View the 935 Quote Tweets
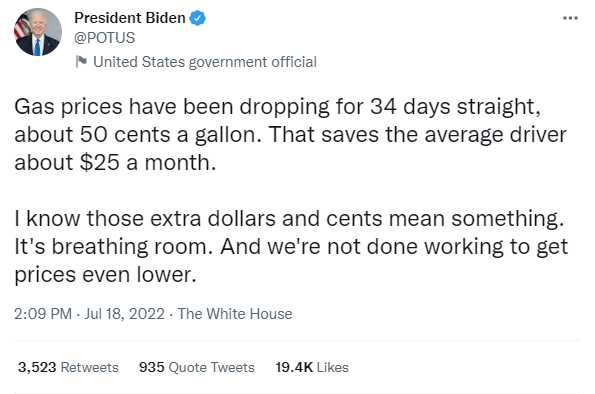The width and height of the screenshot is (595, 394). [x=197, y=367]
